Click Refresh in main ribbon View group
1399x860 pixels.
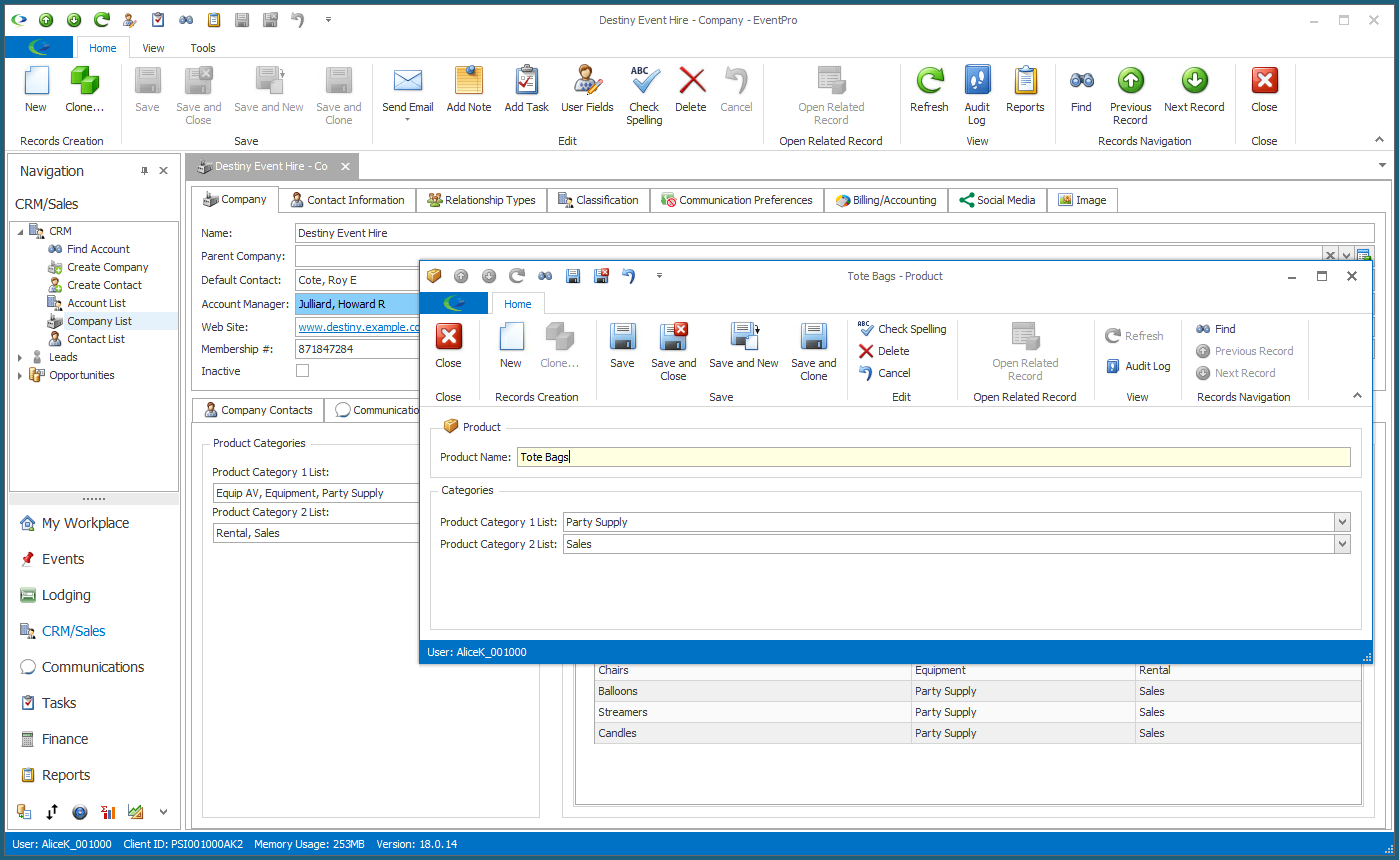(x=929, y=89)
